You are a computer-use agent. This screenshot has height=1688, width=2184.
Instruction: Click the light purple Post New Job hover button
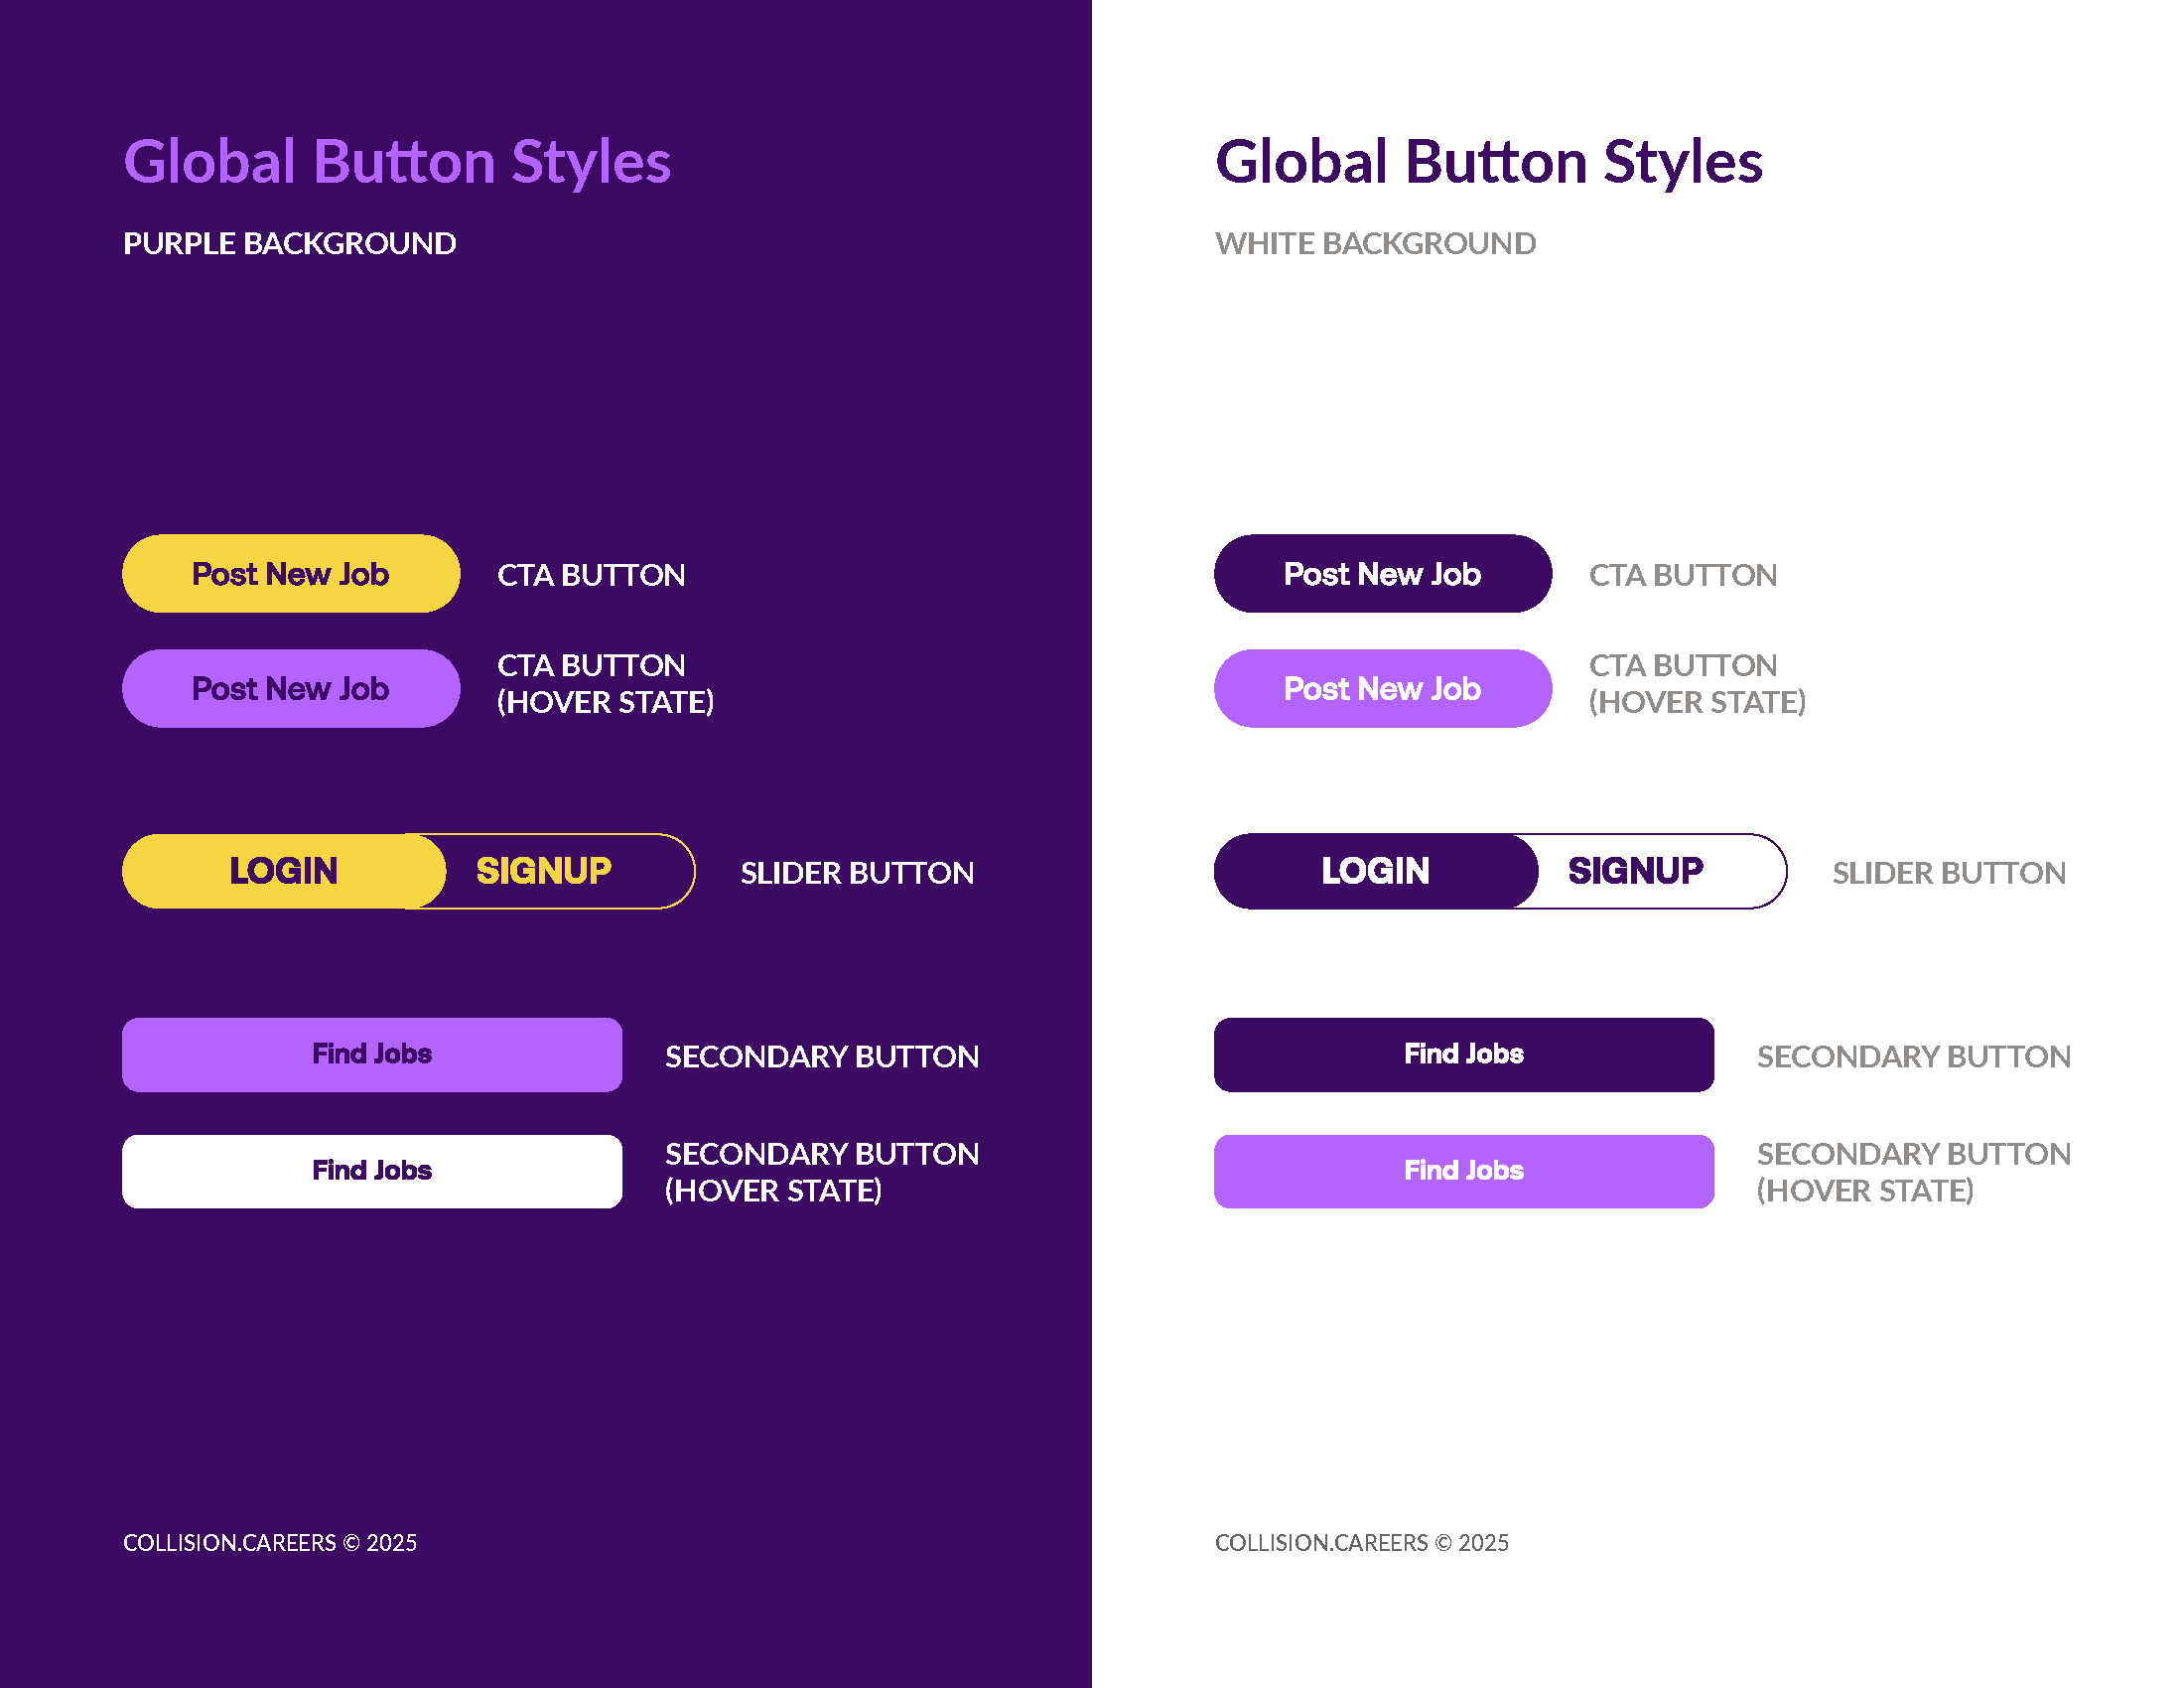1381,688
